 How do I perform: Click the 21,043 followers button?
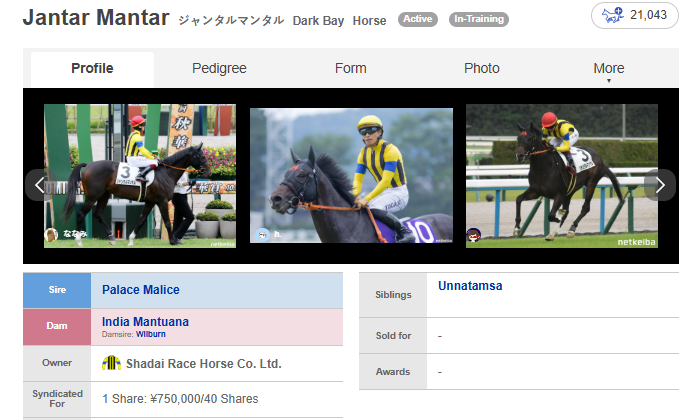635,15
